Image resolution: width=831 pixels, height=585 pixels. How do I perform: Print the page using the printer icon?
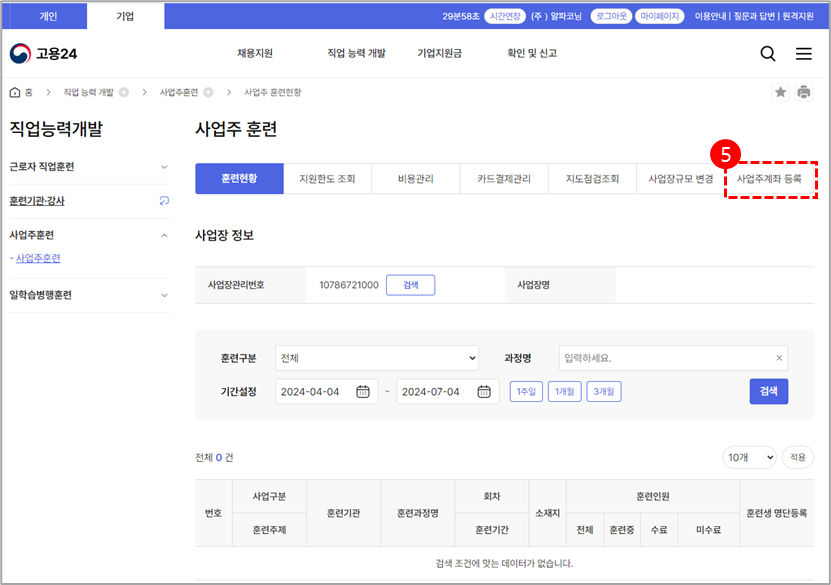(x=804, y=92)
